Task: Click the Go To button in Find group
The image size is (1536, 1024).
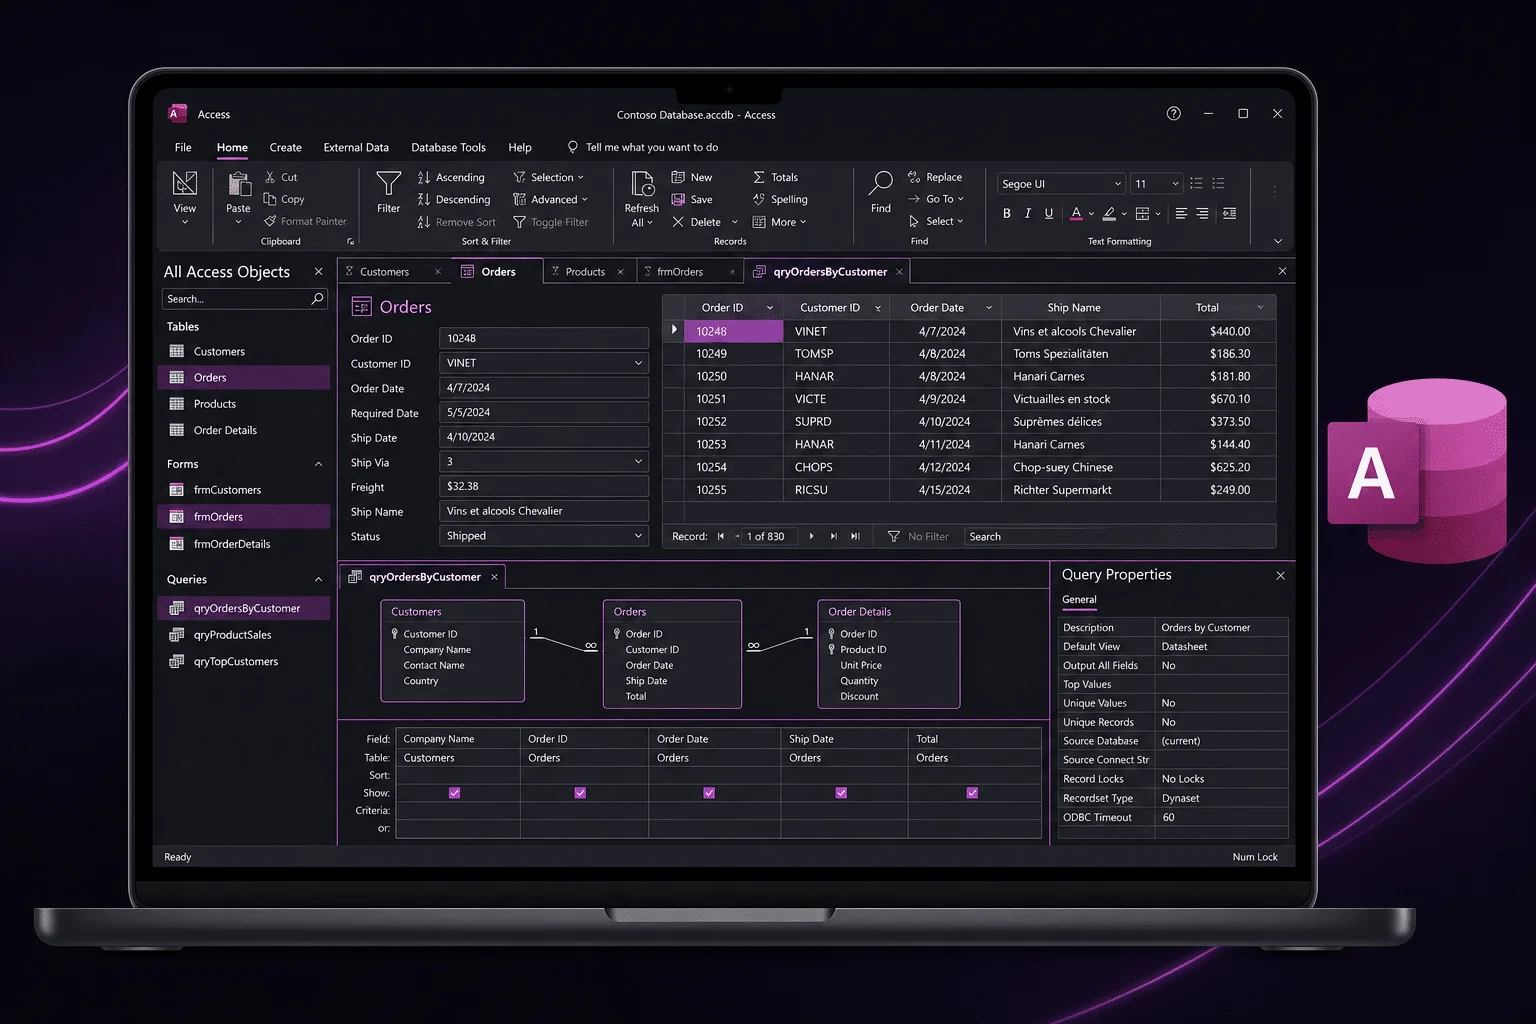Action: click(936, 199)
